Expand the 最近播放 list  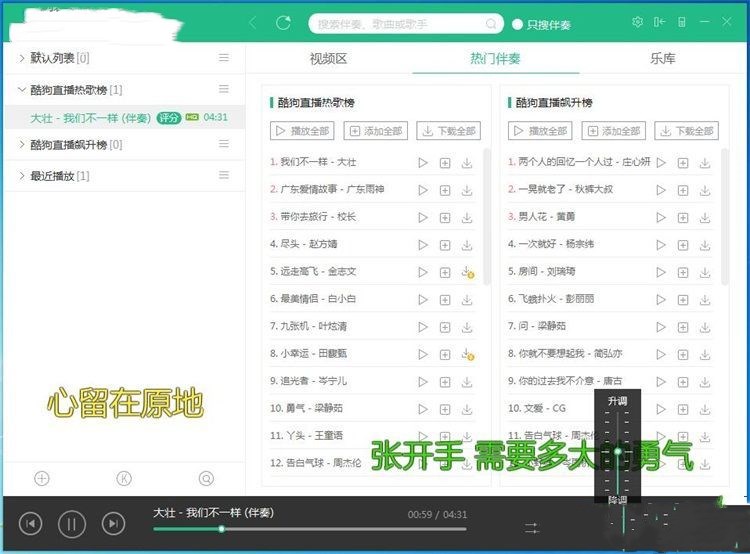click(21, 176)
